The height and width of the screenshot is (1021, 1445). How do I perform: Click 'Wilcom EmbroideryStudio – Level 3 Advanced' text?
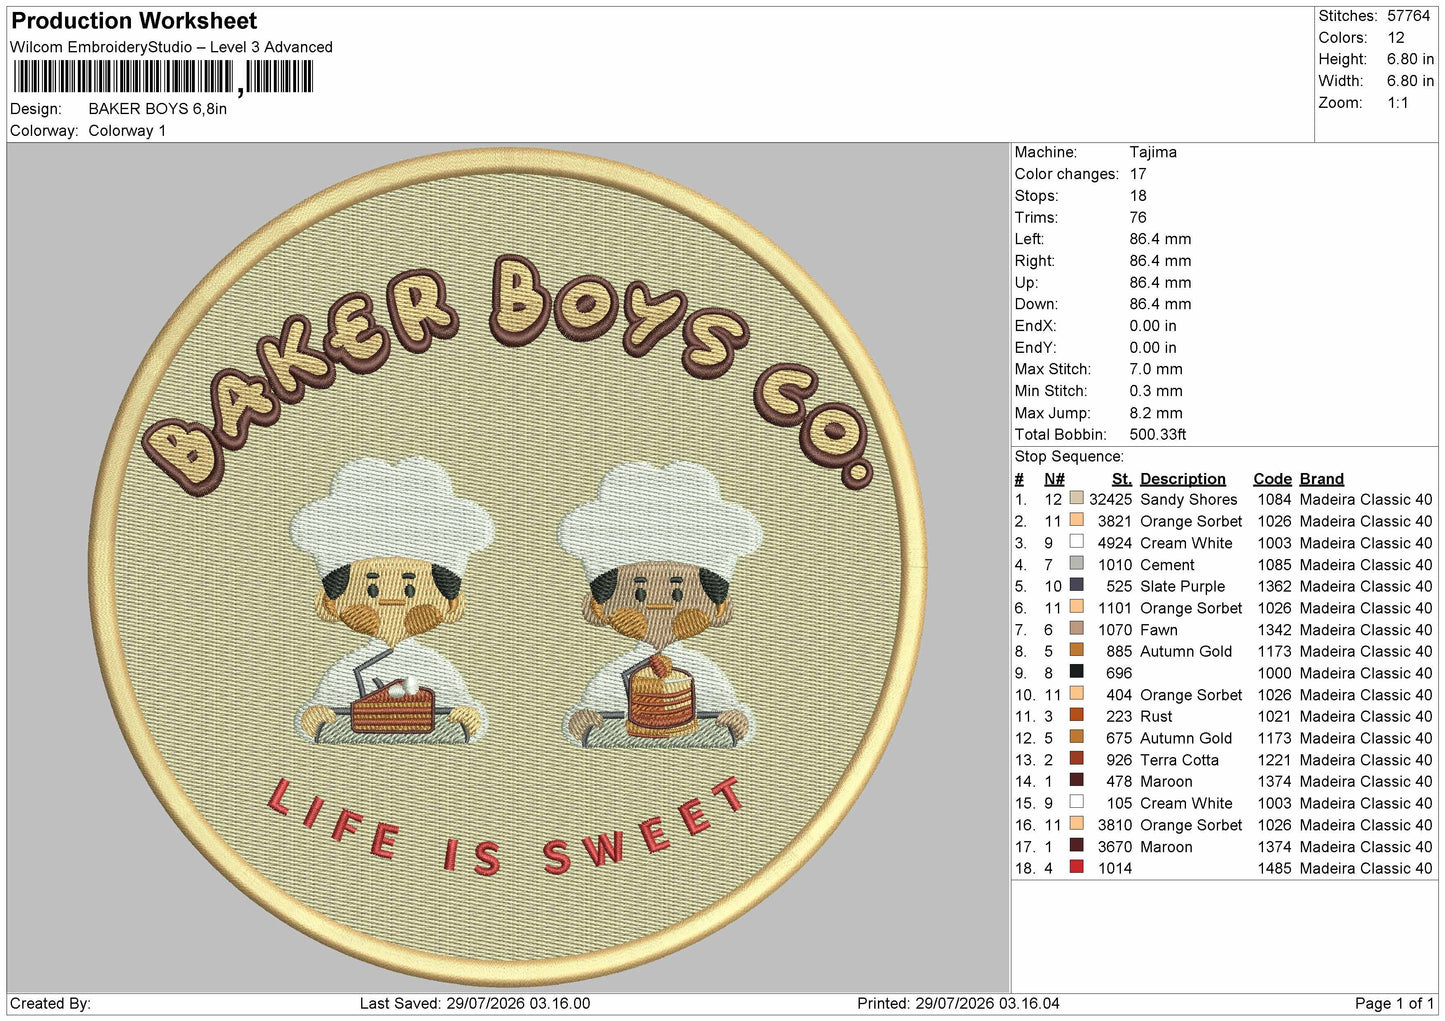tap(171, 47)
